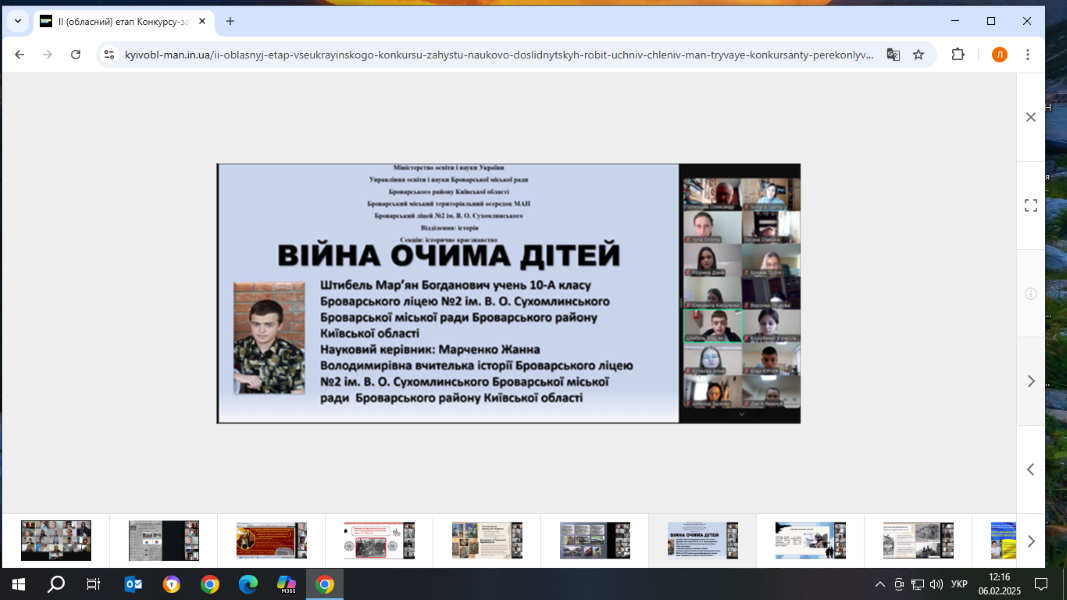Bookmark this page with the star icon
Screen dimensions: 1067x600
tap(919, 55)
